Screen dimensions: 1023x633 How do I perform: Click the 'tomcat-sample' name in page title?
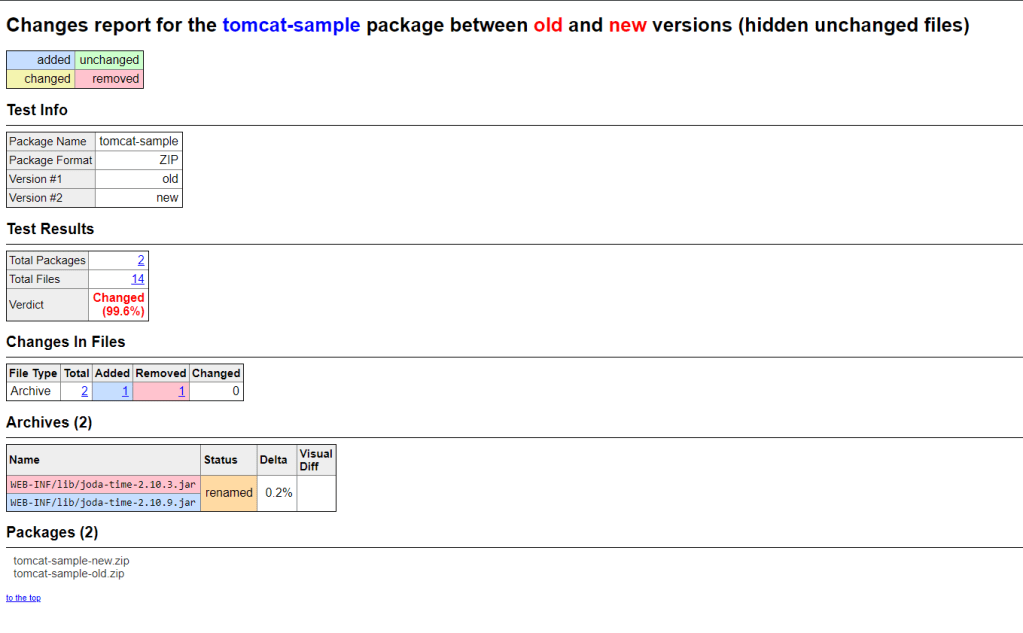(291, 25)
